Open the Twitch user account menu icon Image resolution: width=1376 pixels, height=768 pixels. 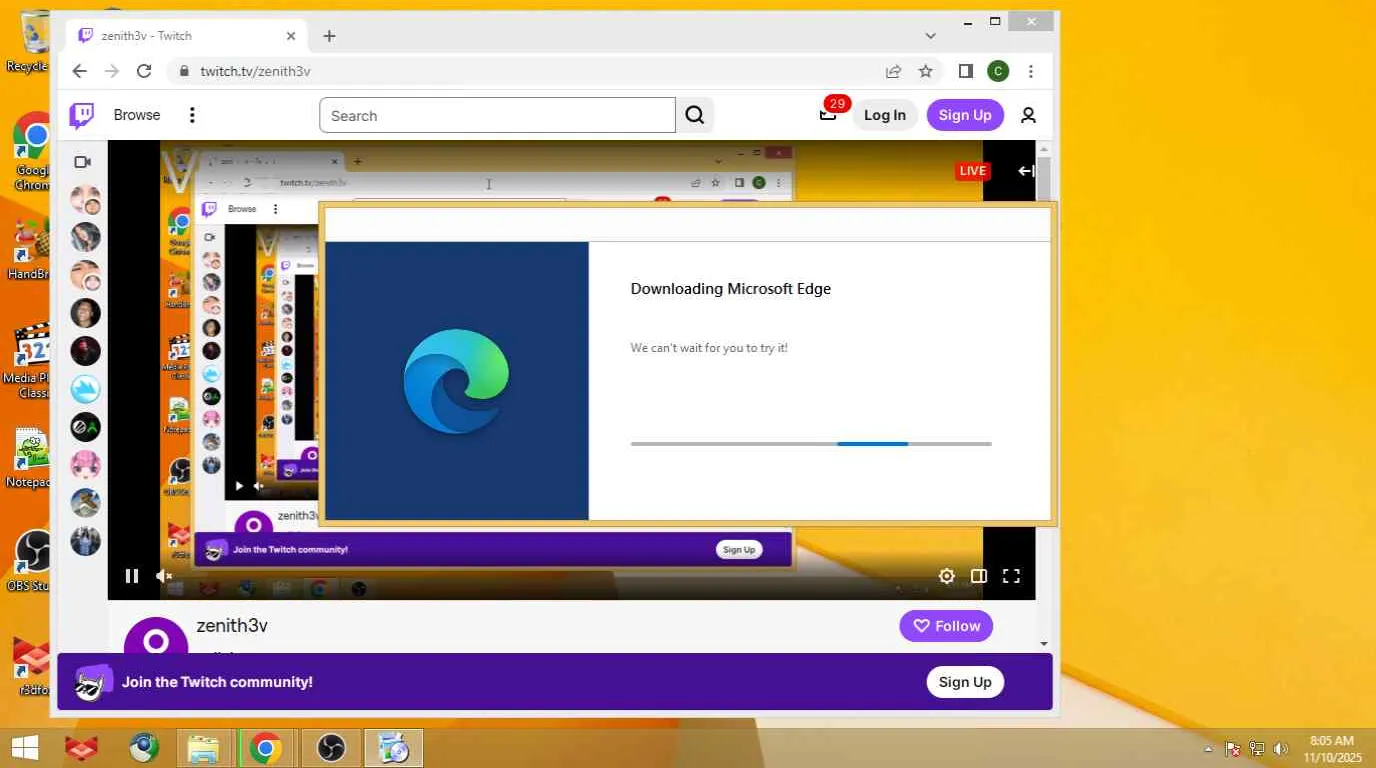pyautogui.click(x=1028, y=115)
